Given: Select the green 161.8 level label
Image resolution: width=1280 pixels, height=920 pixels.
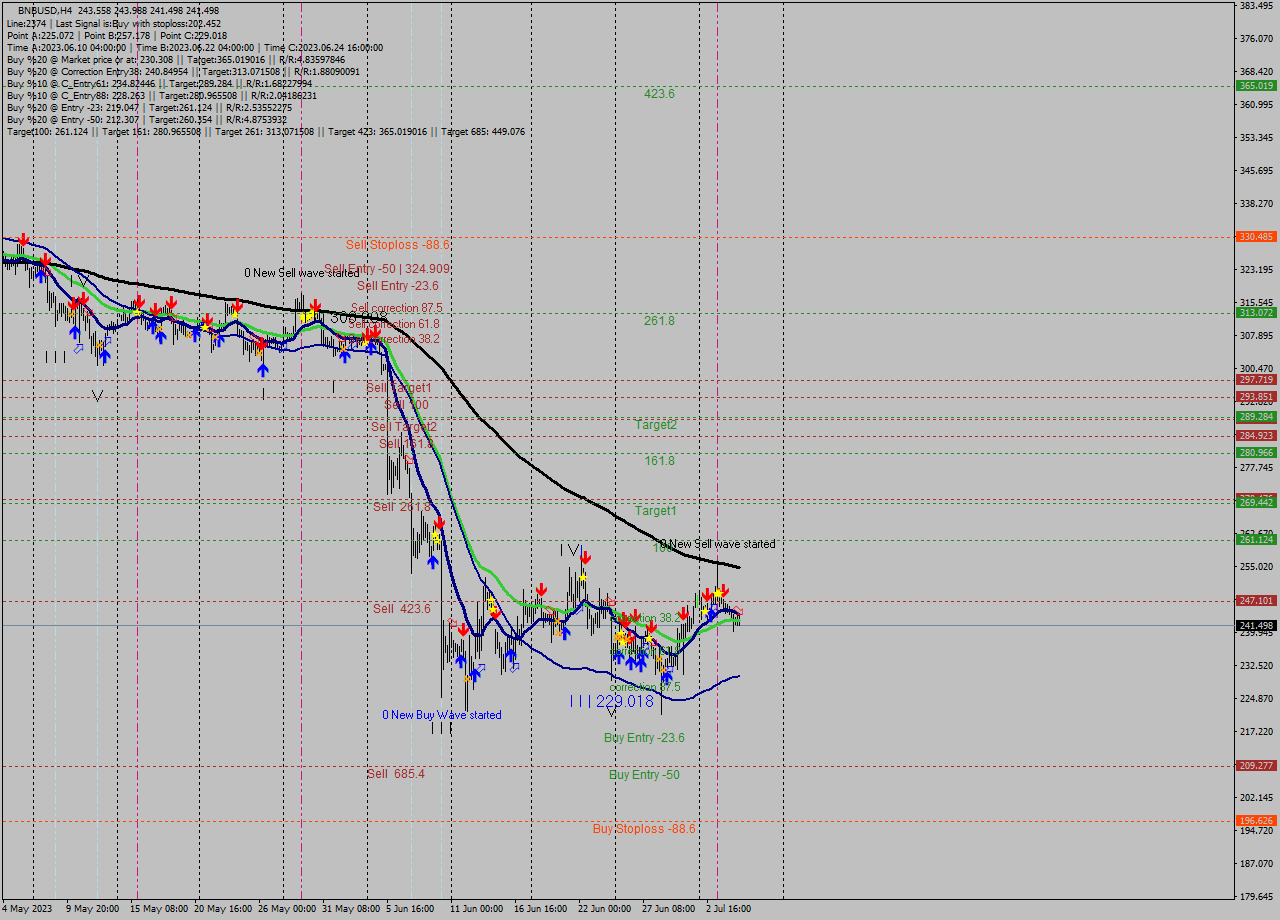Looking at the screenshot, I should coord(659,461).
